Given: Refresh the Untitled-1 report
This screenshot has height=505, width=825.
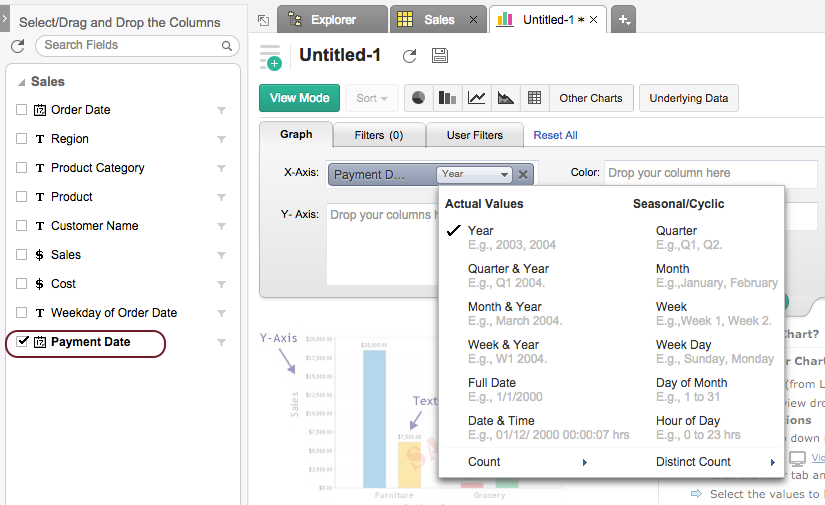Looking at the screenshot, I should [409, 57].
